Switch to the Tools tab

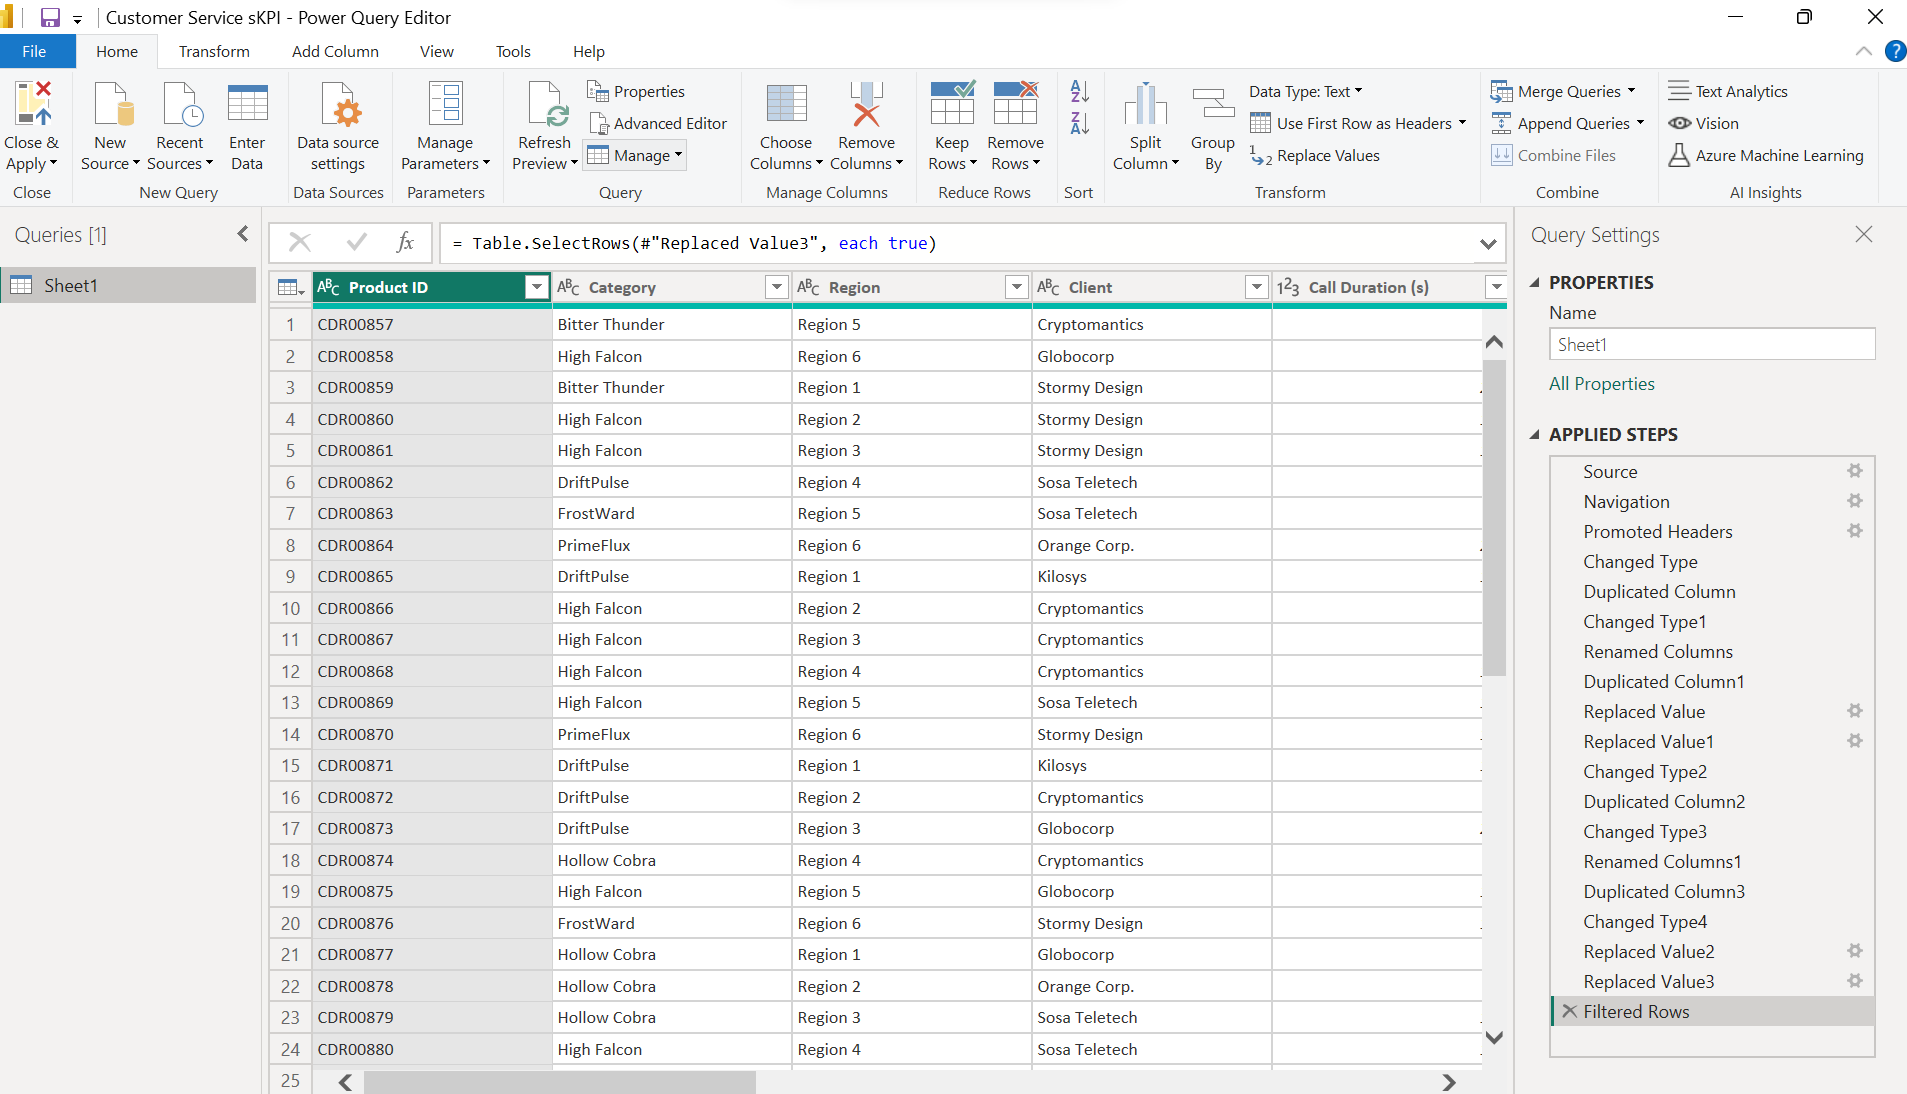(513, 52)
